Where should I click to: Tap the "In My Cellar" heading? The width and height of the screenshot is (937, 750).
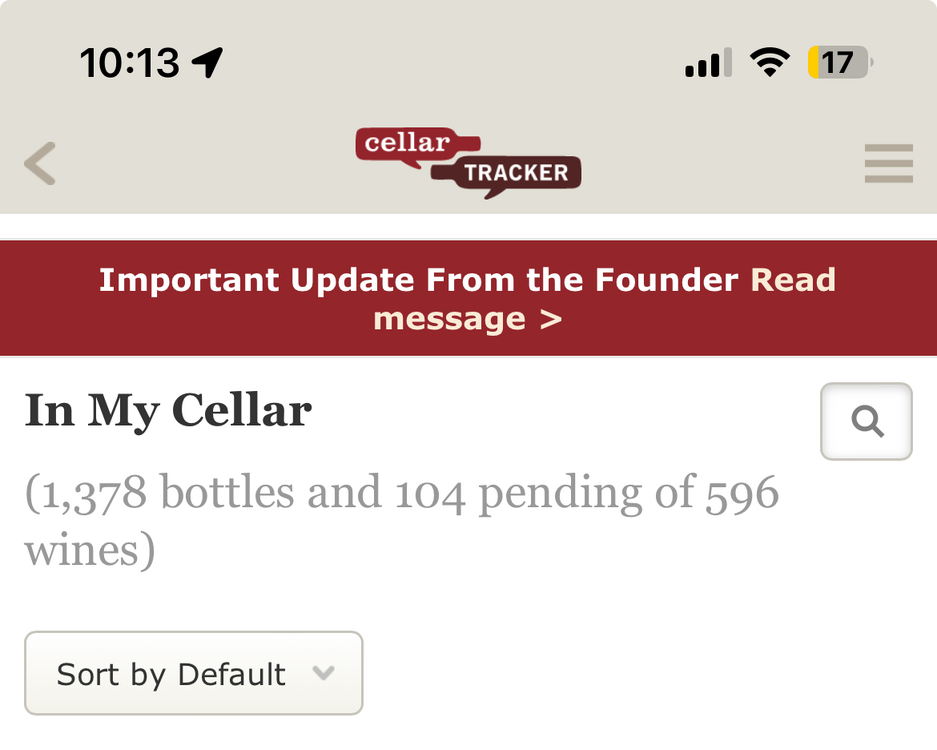pyautogui.click(x=168, y=410)
